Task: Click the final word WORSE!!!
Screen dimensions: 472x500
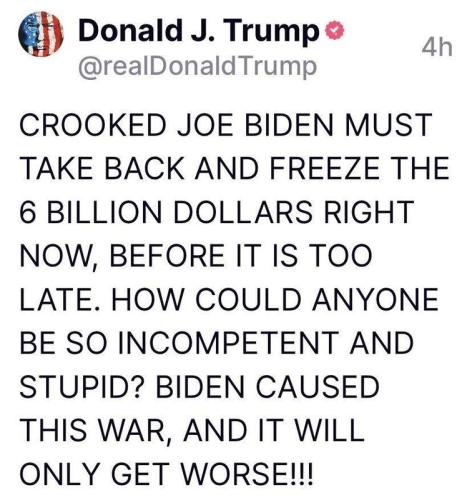Action: (245, 474)
